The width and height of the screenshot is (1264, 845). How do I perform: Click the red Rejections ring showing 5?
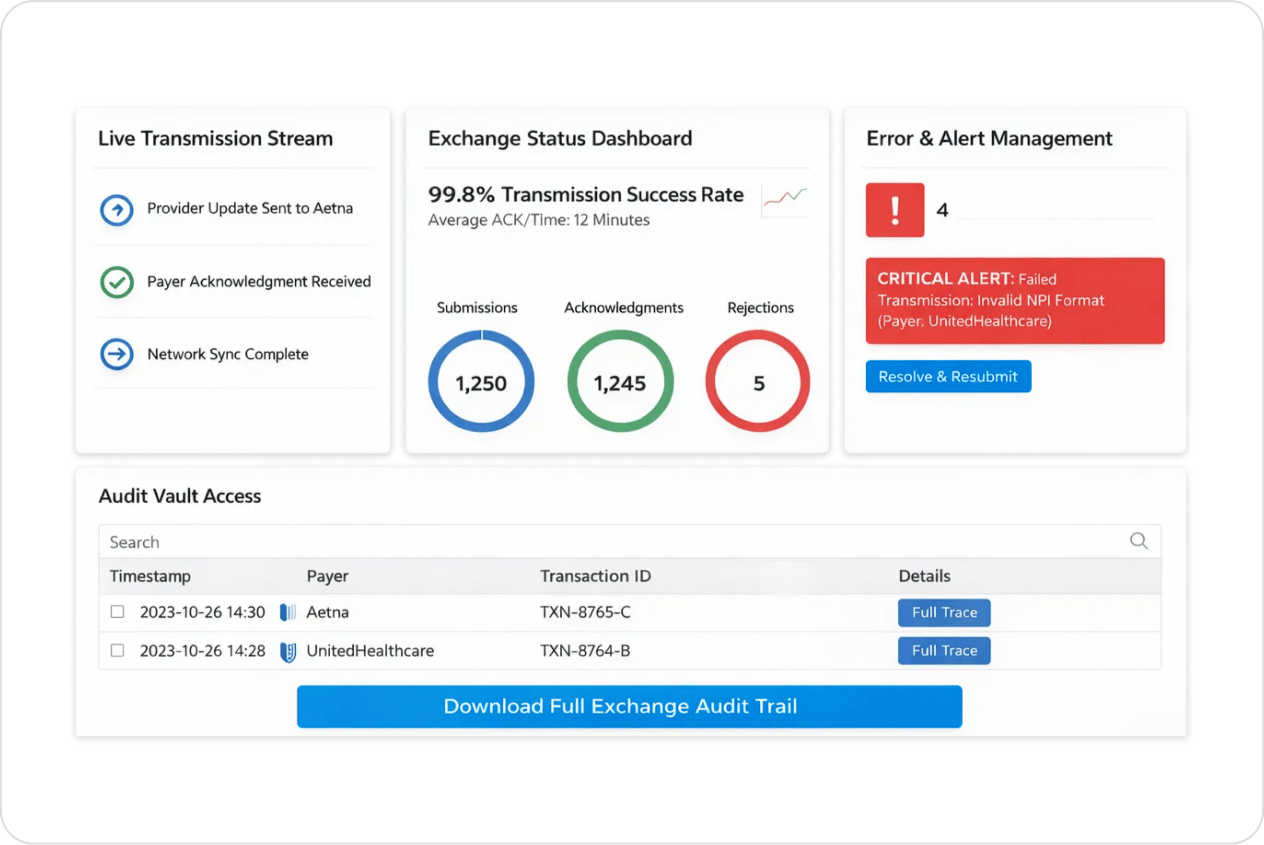click(758, 381)
